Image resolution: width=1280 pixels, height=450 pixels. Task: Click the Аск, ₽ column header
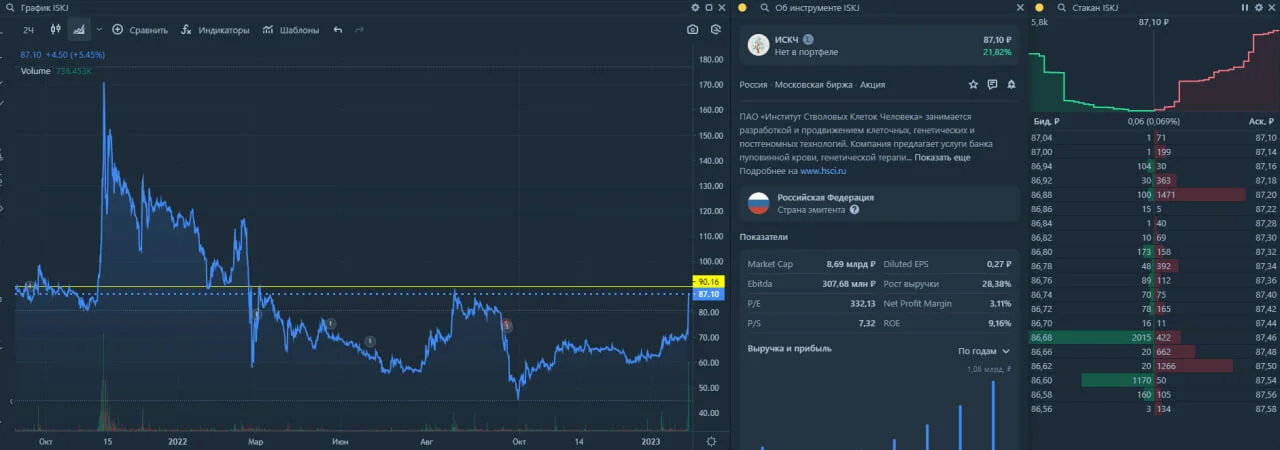point(1262,122)
